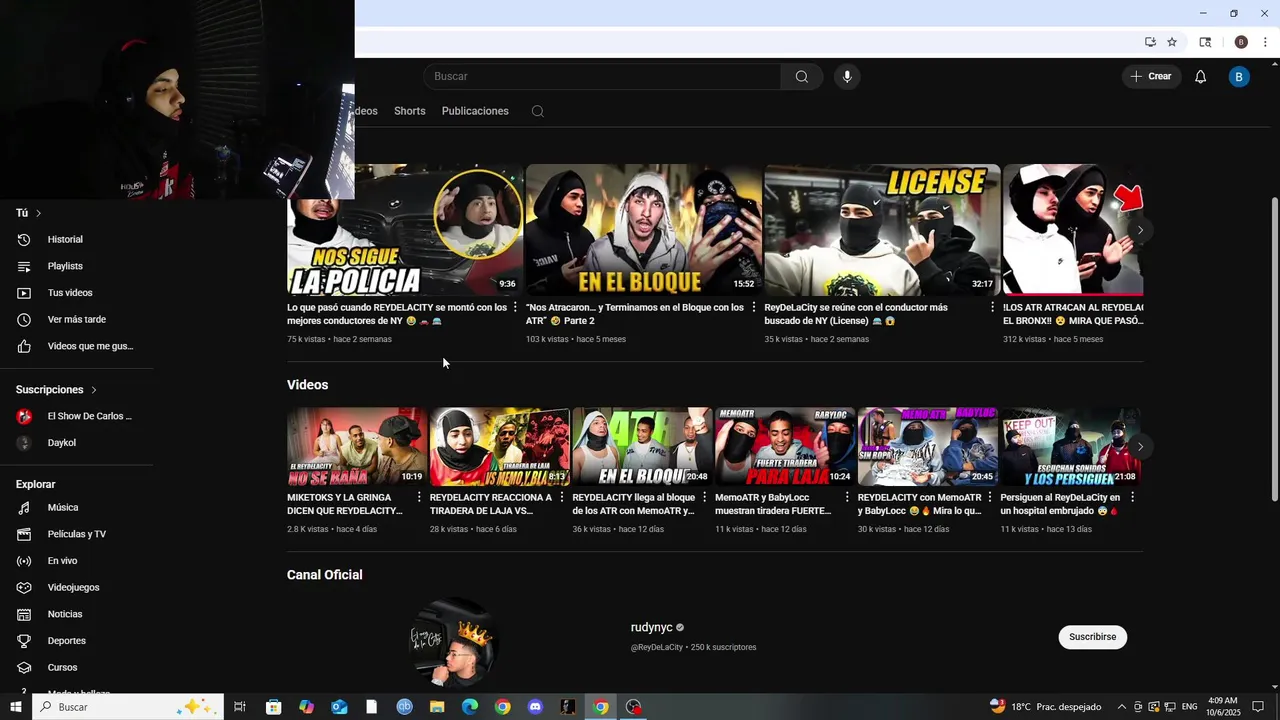
Task: Show next videos in top featured row
Action: click(1140, 230)
